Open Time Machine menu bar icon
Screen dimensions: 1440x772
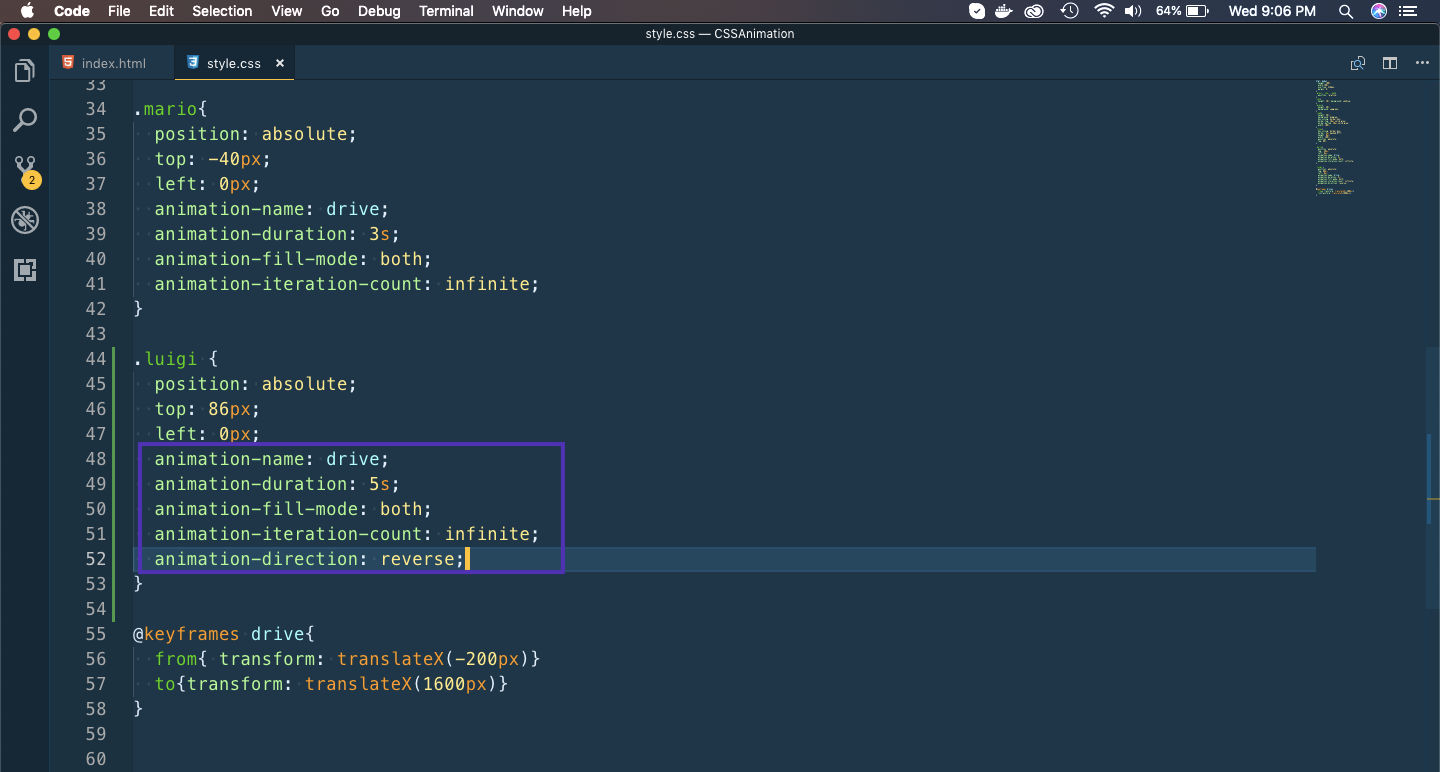tap(1070, 11)
